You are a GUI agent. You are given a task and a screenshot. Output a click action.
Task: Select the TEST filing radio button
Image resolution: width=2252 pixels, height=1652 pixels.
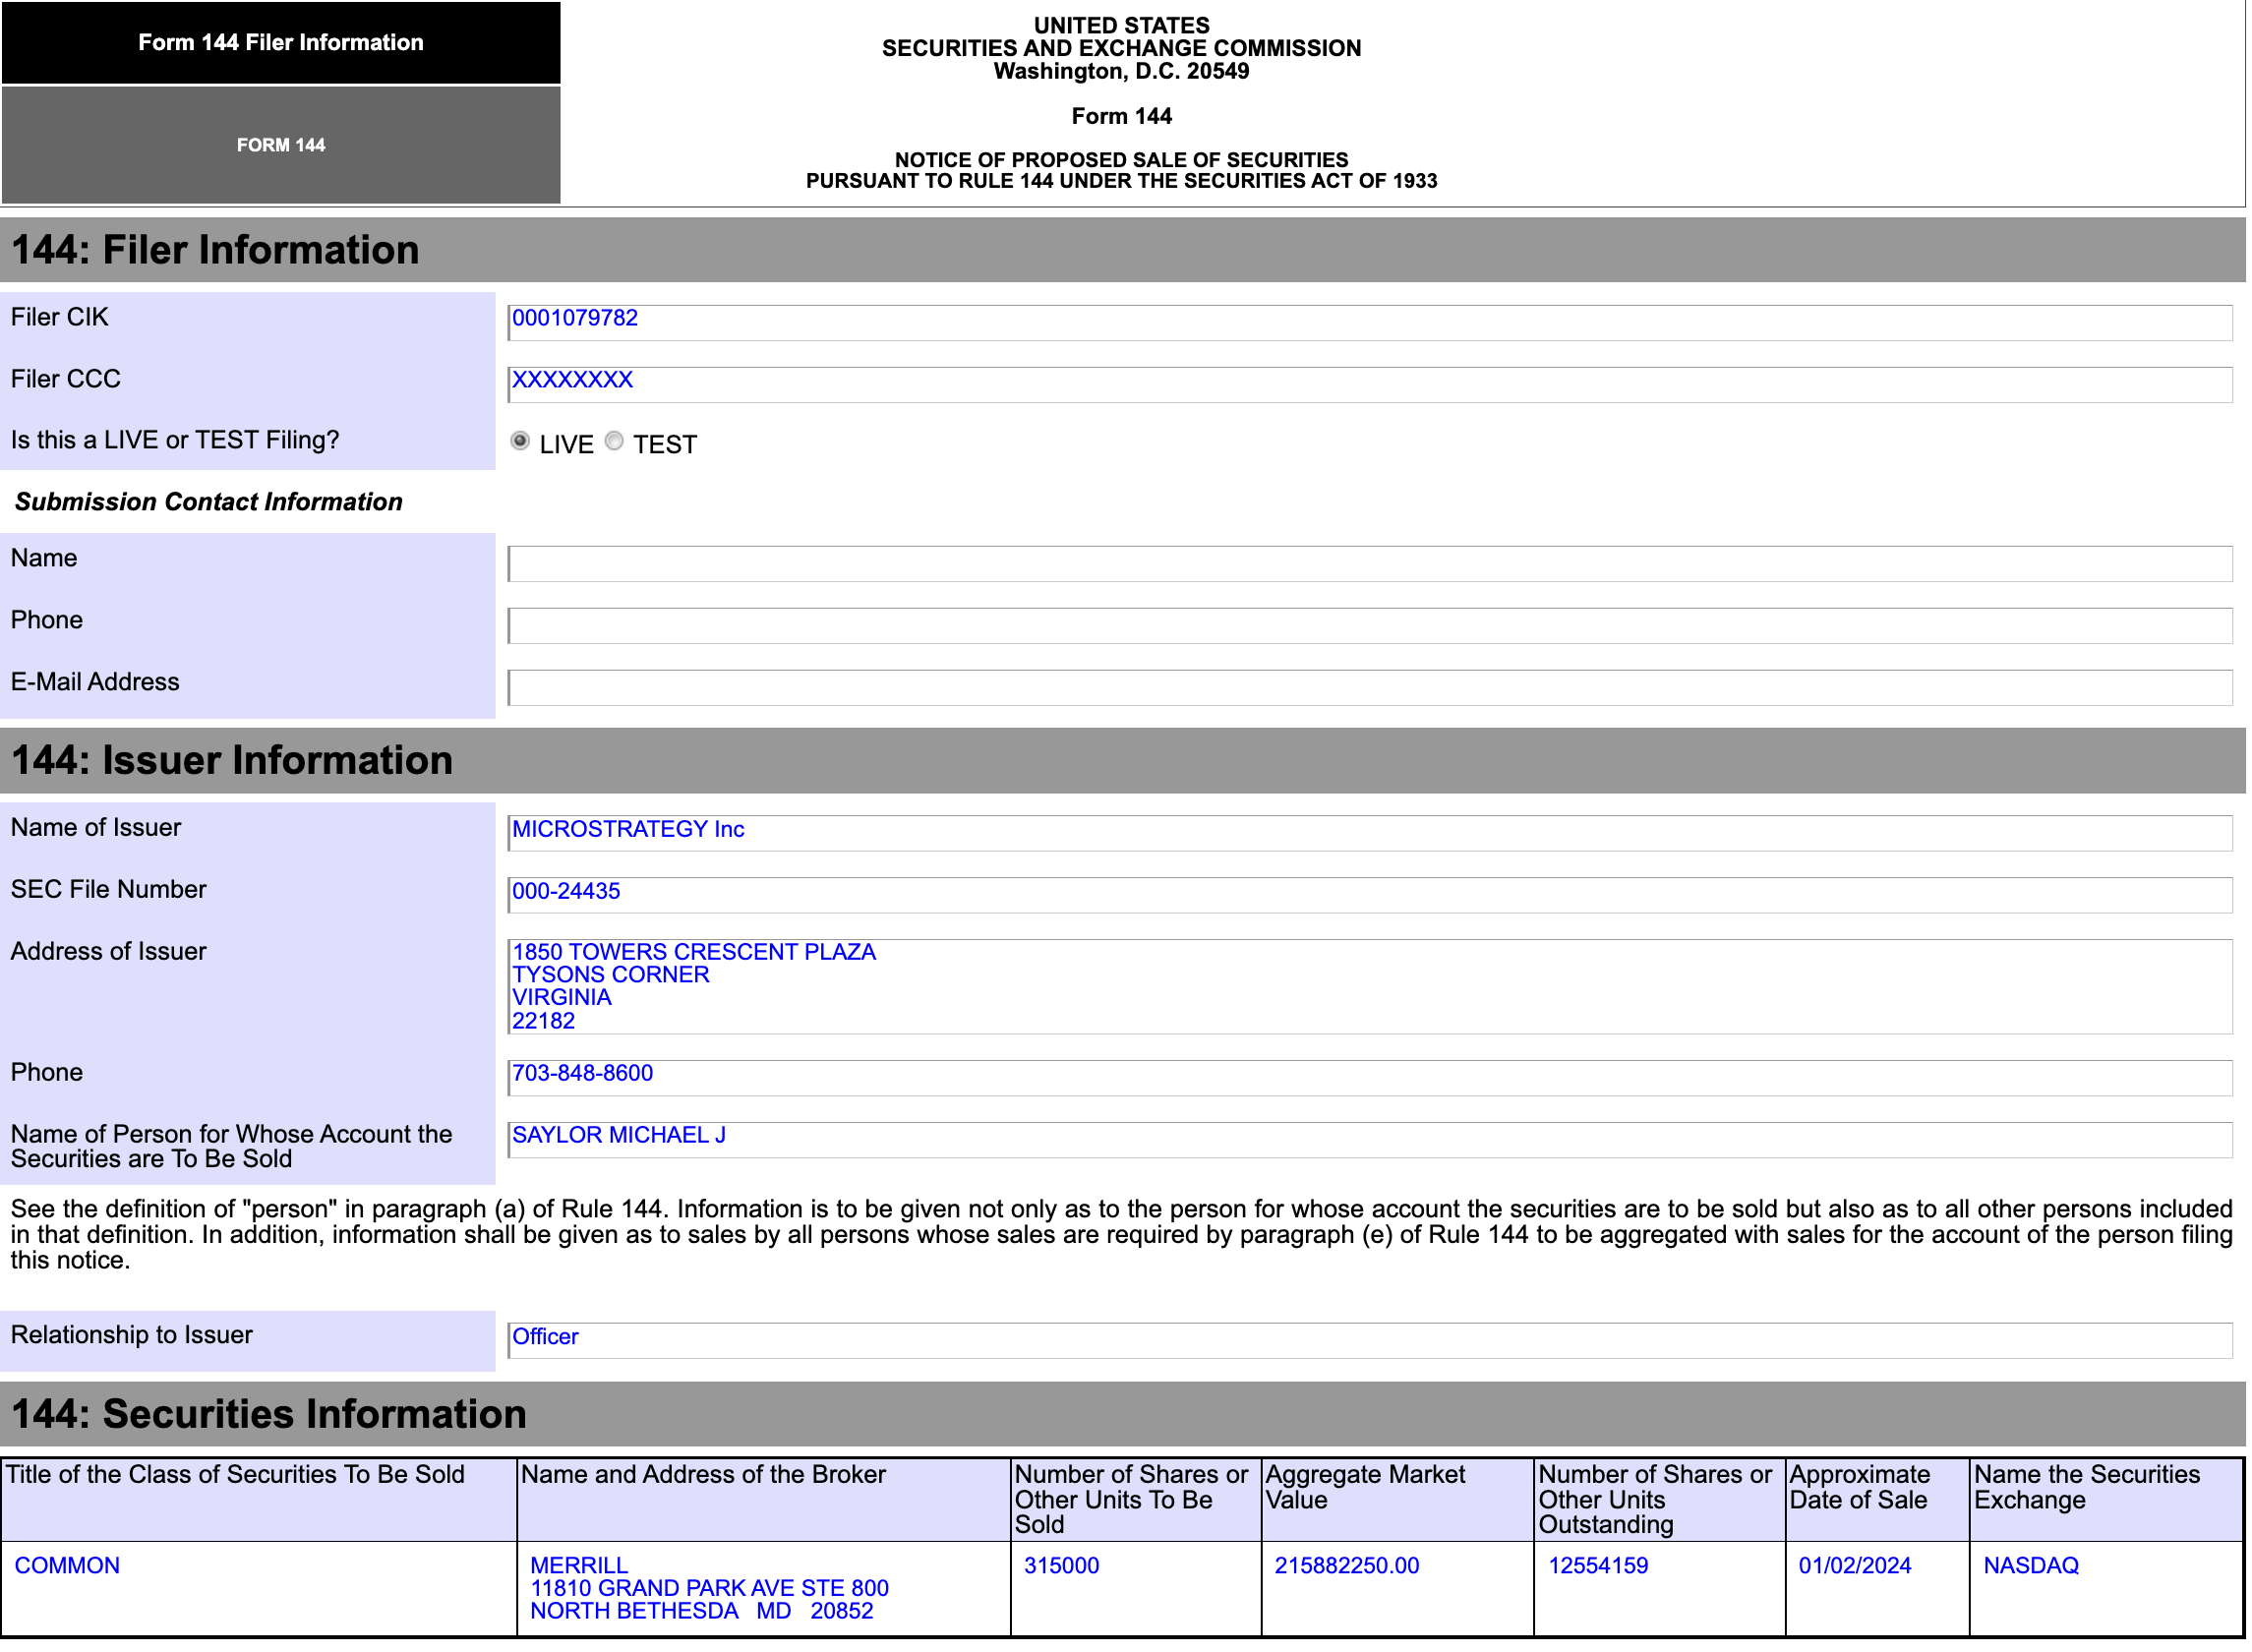click(x=614, y=442)
